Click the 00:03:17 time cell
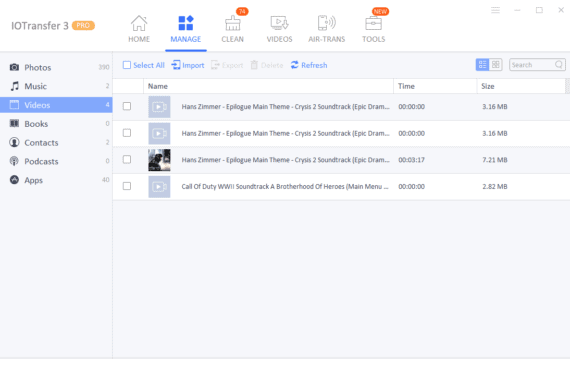The image size is (570, 373). [x=412, y=160]
